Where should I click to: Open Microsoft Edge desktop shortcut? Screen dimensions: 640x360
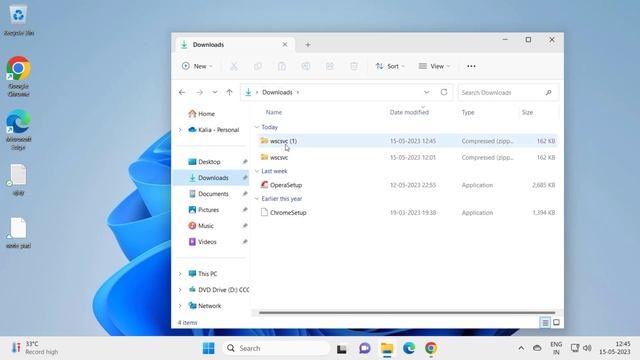[18, 130]
